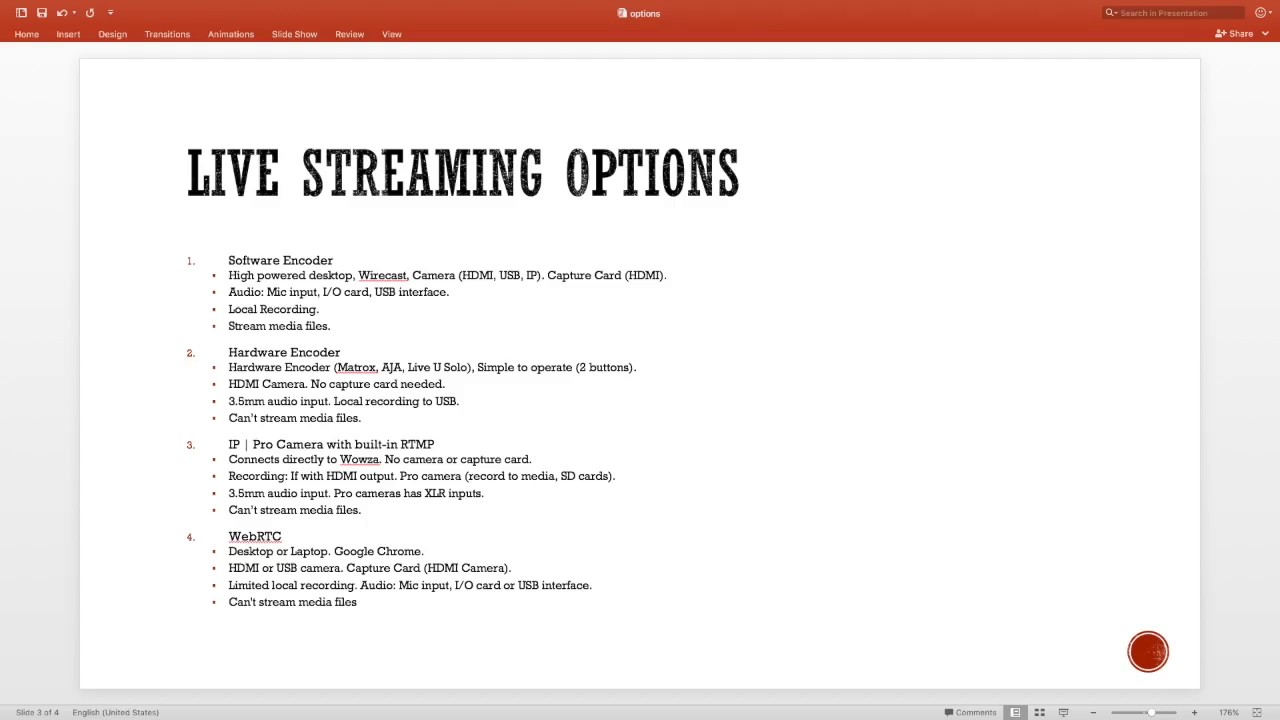Image resolution: width=1280 pixels, height=720 pixels.
Task: Click the Limited local recording. line
Action: [x=410, y=585]
